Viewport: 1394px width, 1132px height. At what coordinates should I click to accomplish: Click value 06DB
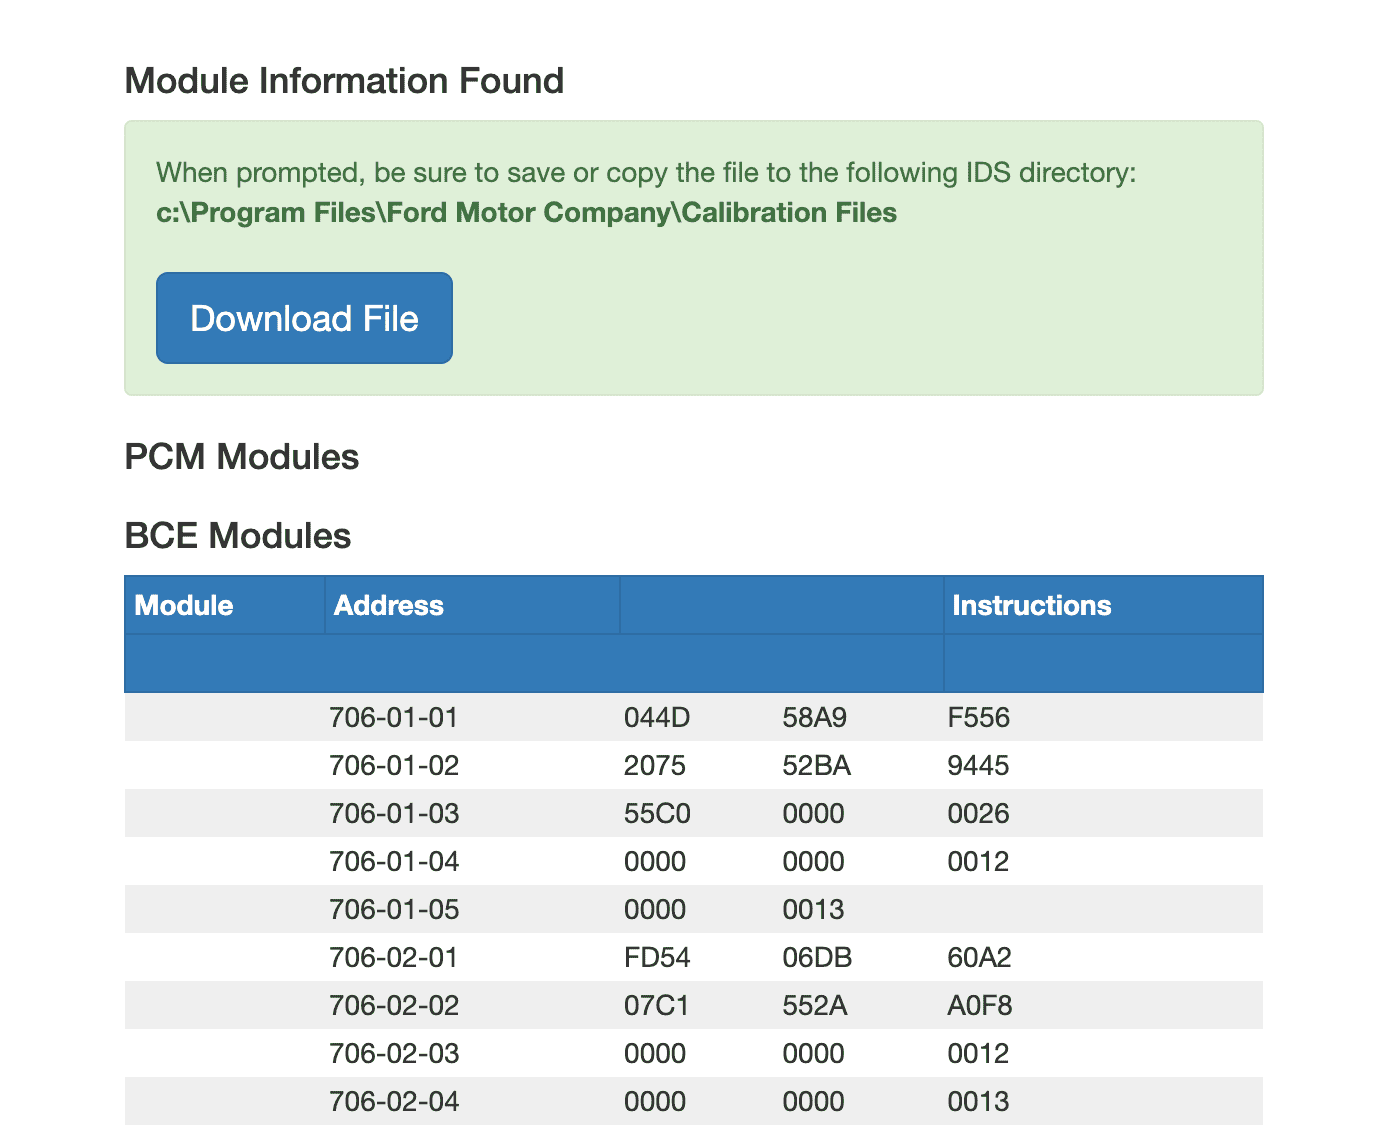pos(817,957)
